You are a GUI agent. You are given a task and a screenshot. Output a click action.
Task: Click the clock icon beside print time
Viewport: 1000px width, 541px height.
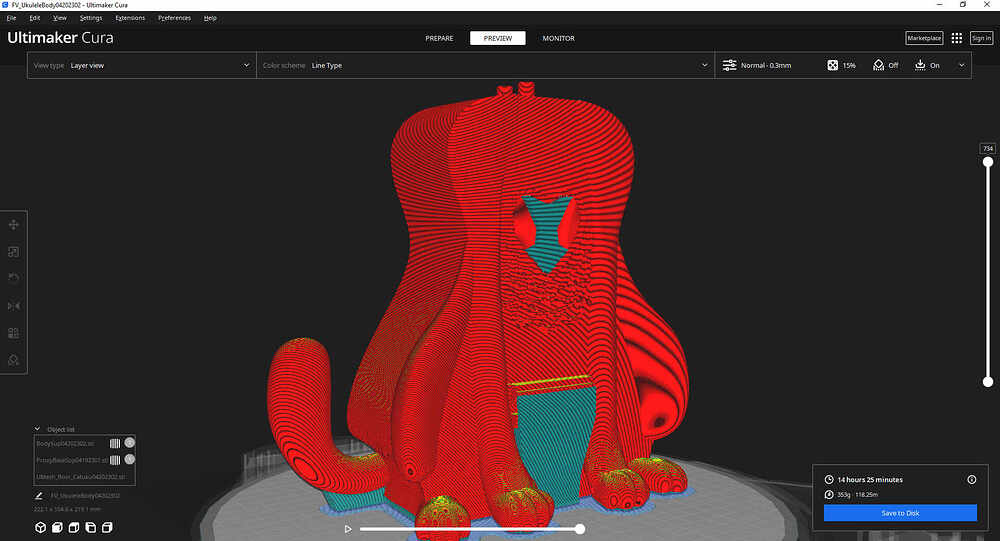[829, 480]
